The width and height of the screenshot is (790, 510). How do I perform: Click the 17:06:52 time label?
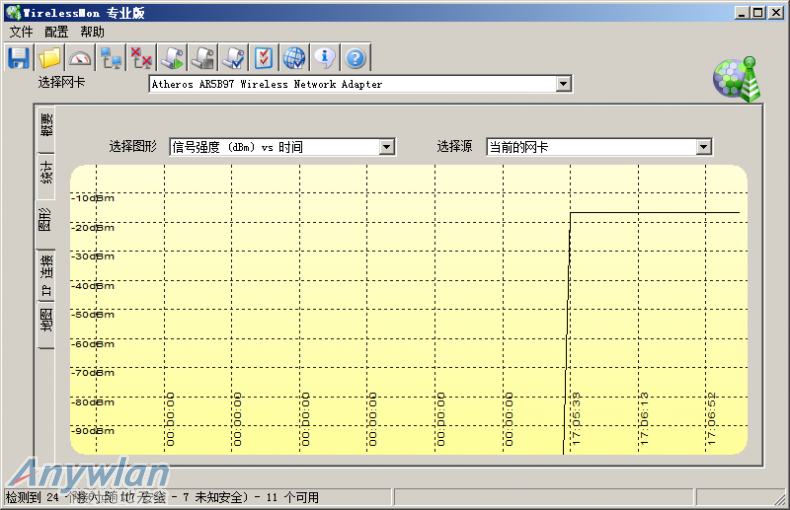click(711, 419)
